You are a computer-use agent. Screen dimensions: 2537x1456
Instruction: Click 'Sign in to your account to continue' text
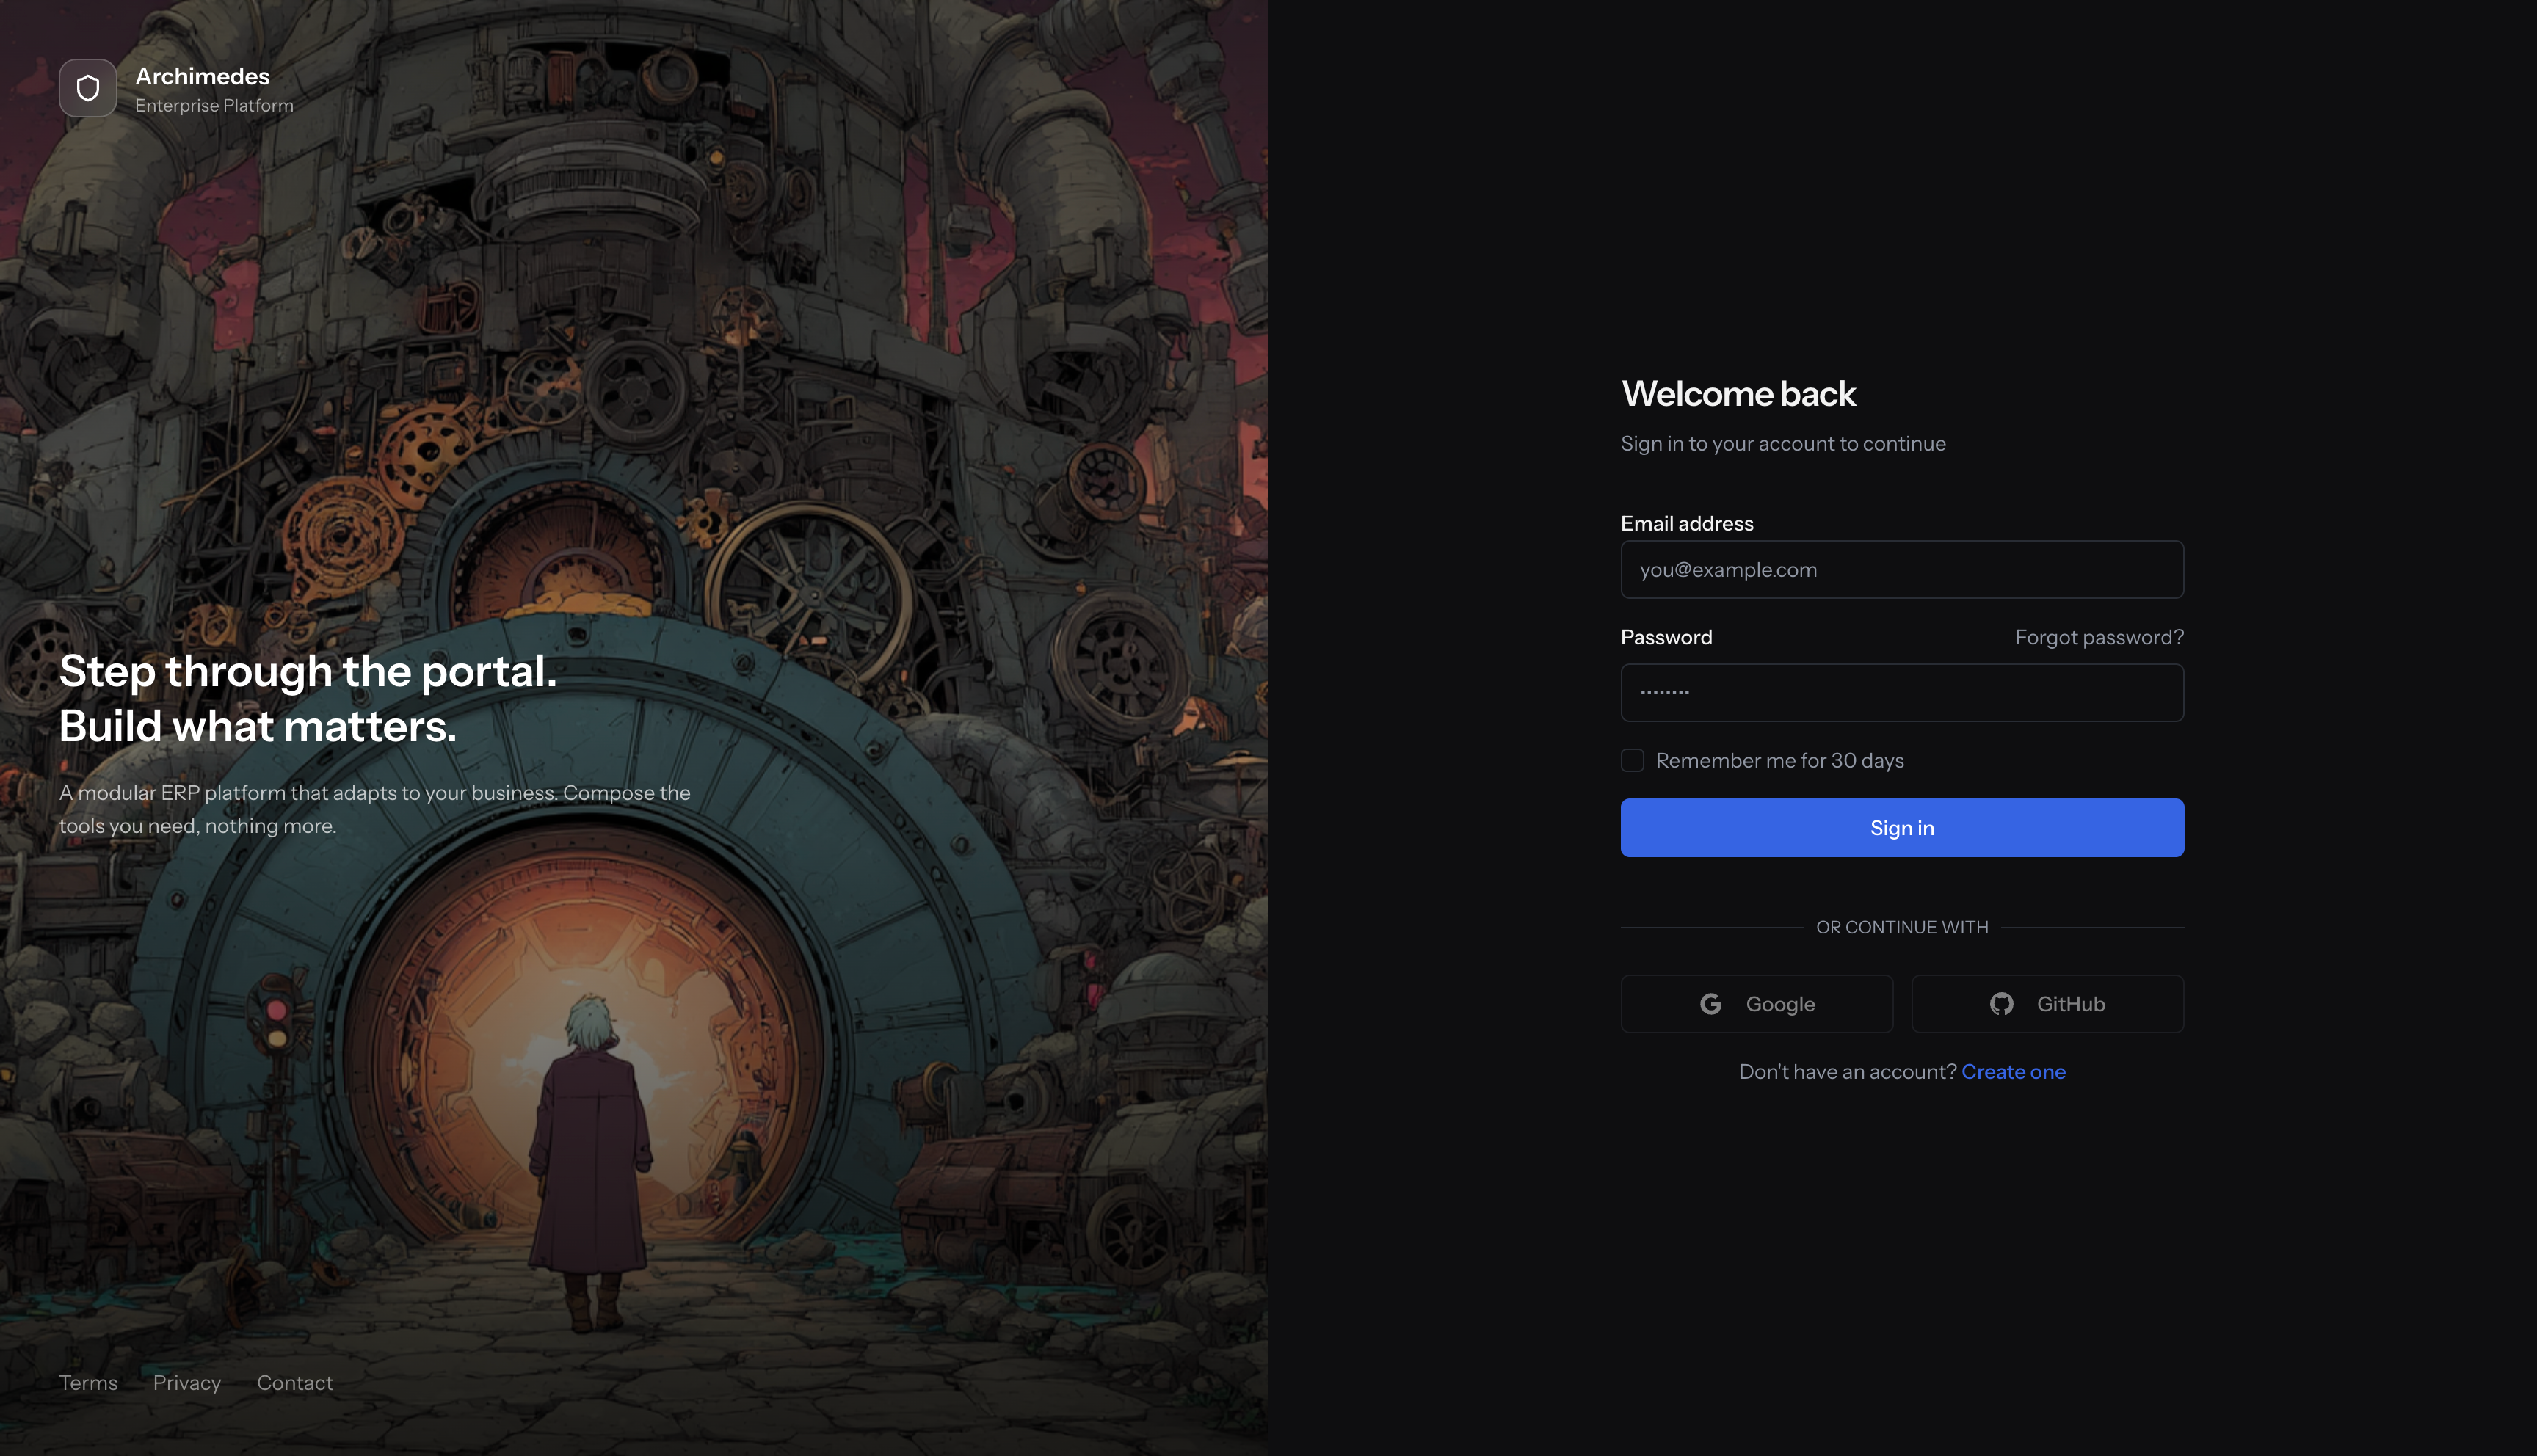tap(1783, 444)
